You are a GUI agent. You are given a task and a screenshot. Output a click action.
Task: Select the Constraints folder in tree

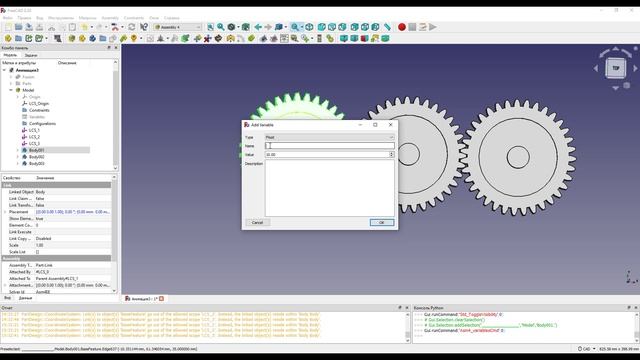pyautogui.click(x=39, y=110)
